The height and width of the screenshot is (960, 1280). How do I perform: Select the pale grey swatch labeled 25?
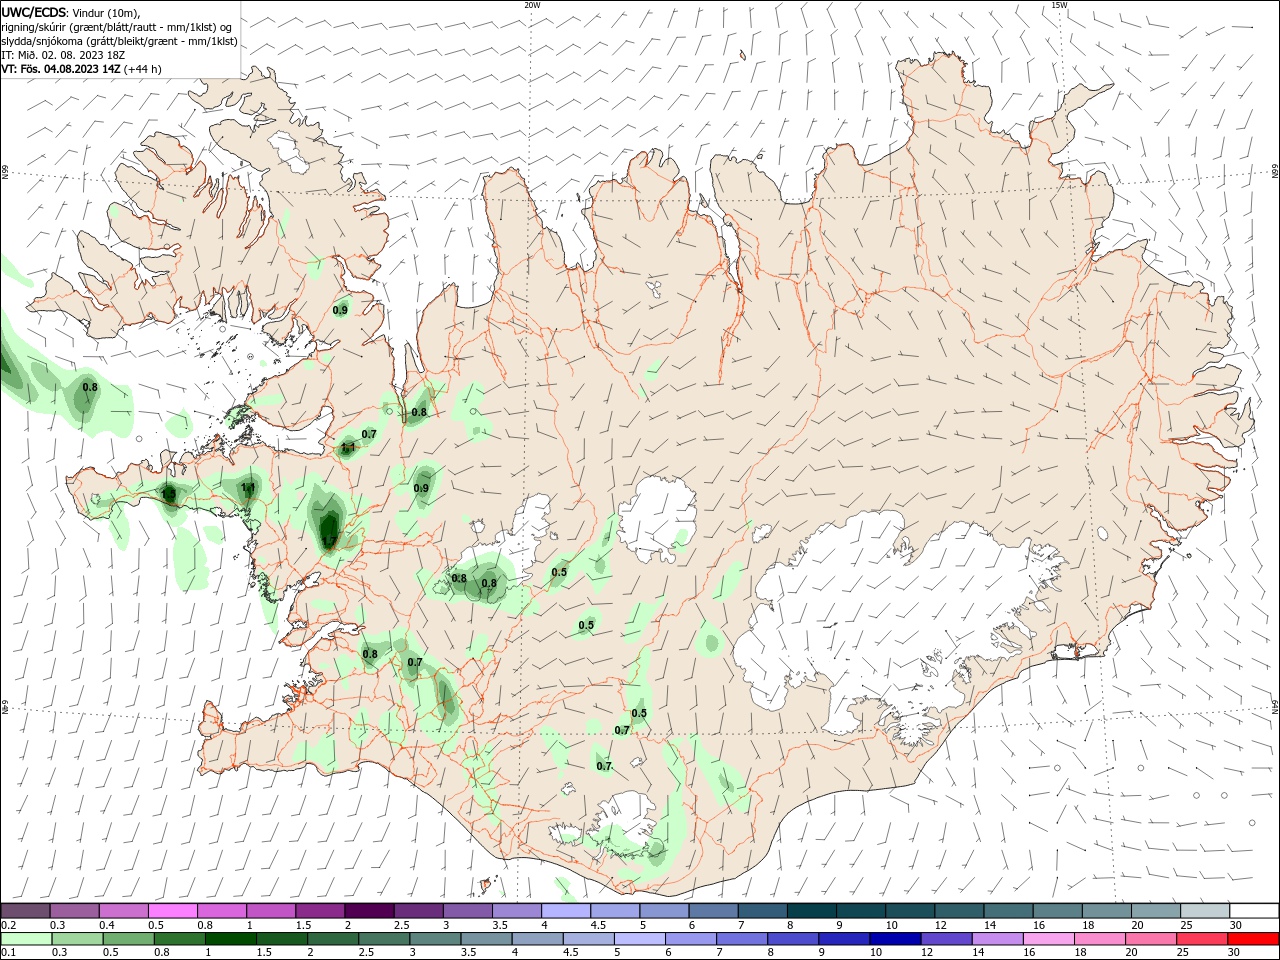pyautogui.click(x=1204, y=910)
